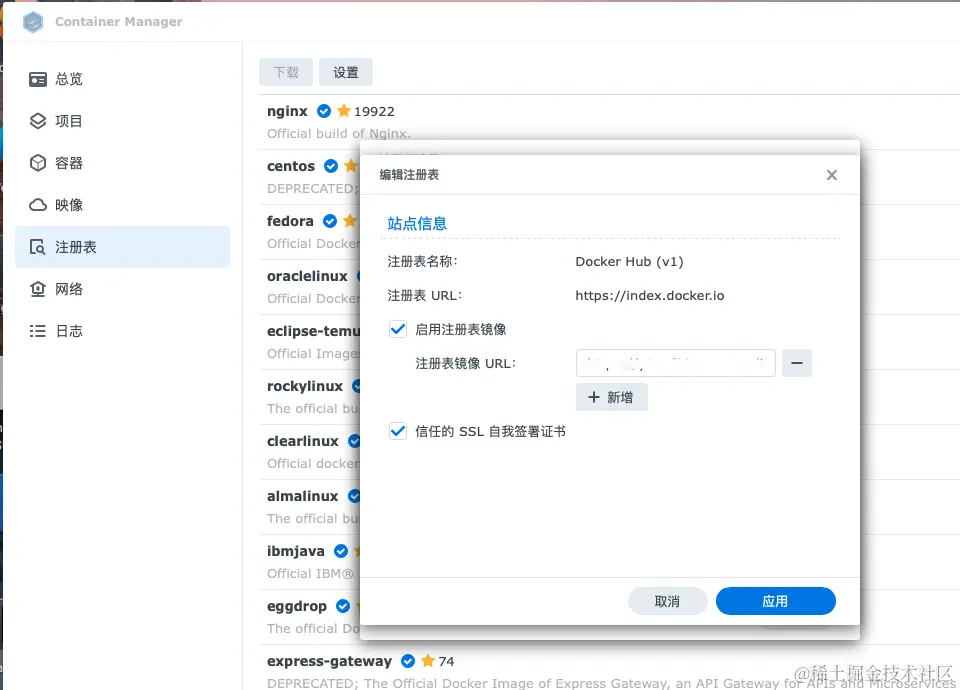Click the 映像 cloud sidebar icon
This screenshot has width=960, height=690.
(38, 205)
